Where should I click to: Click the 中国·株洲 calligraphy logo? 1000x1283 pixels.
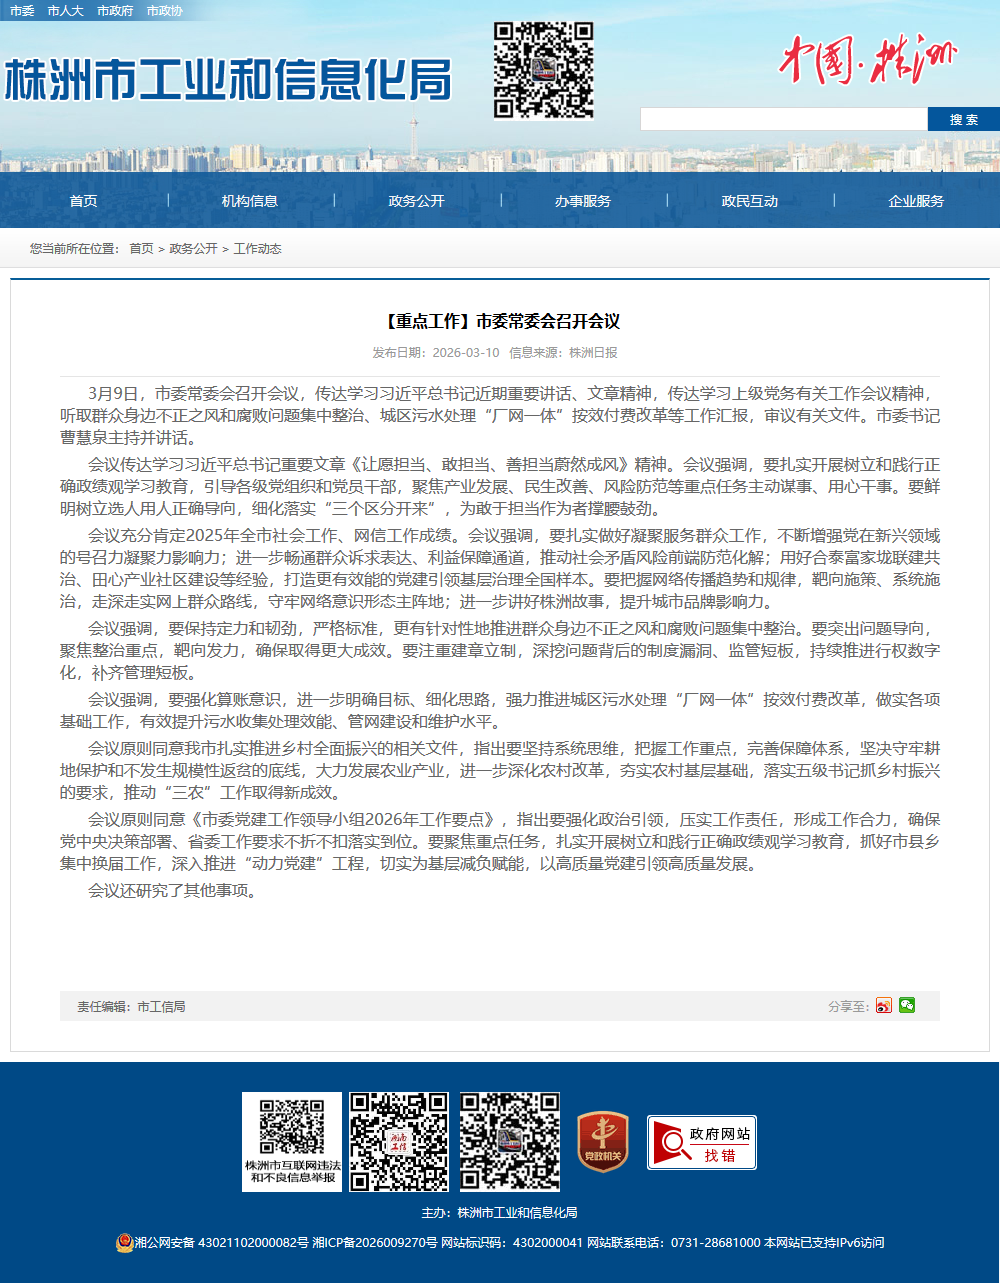(867, 61)
